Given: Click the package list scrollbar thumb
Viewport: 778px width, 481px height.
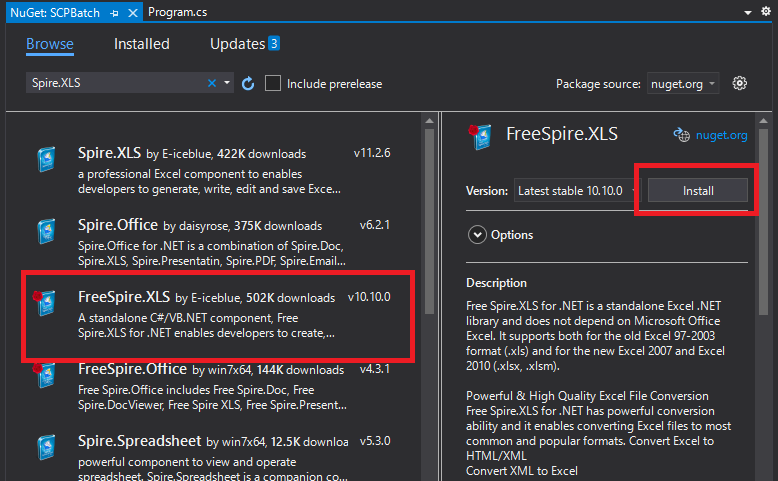Looking at the screenshot, I should pyautogui.click(x=430, y=221).
